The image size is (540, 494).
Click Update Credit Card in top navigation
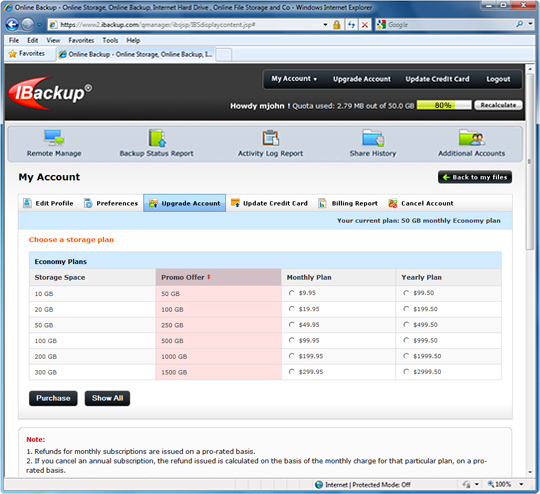click(437, 79)
